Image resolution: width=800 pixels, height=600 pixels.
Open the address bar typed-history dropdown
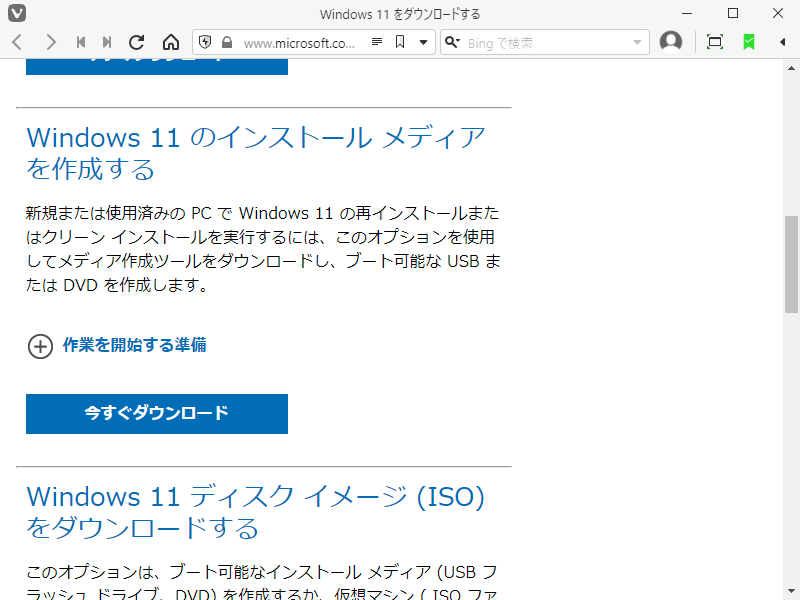[423, 42]
